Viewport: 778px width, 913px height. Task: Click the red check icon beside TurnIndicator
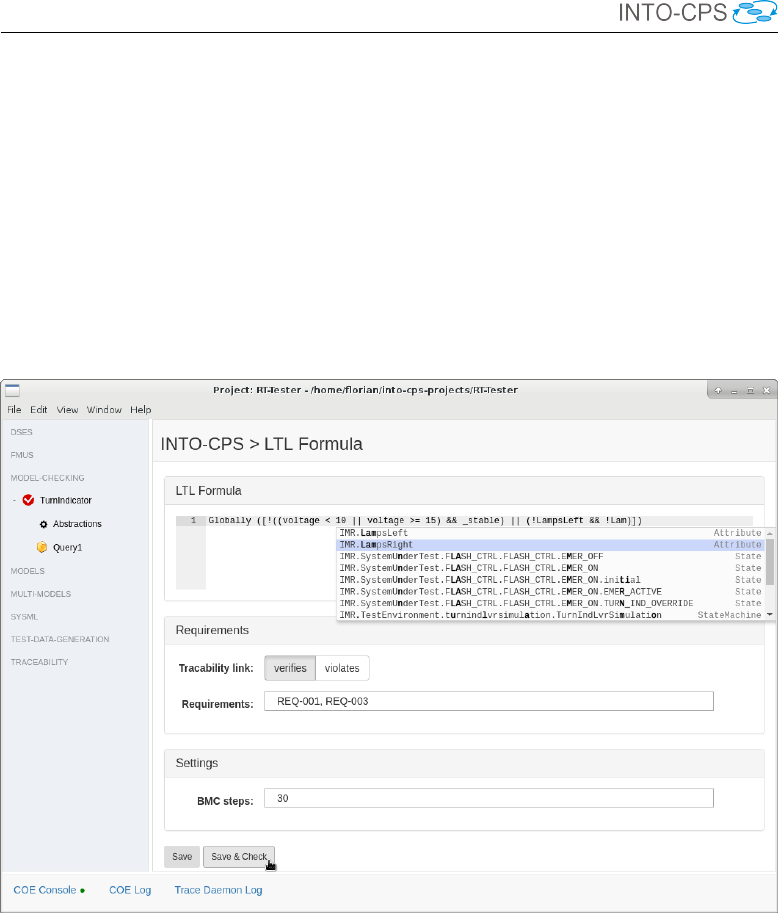coord(28,500)
